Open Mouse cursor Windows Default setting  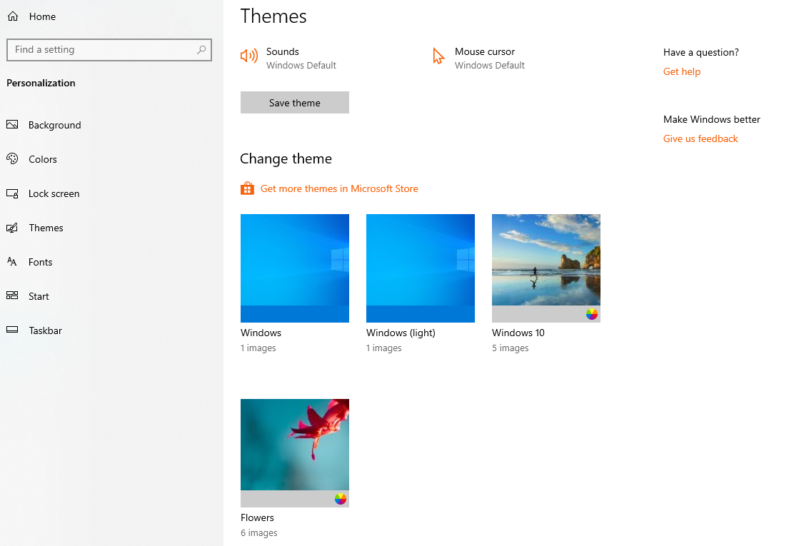click(x=478, y=58)
